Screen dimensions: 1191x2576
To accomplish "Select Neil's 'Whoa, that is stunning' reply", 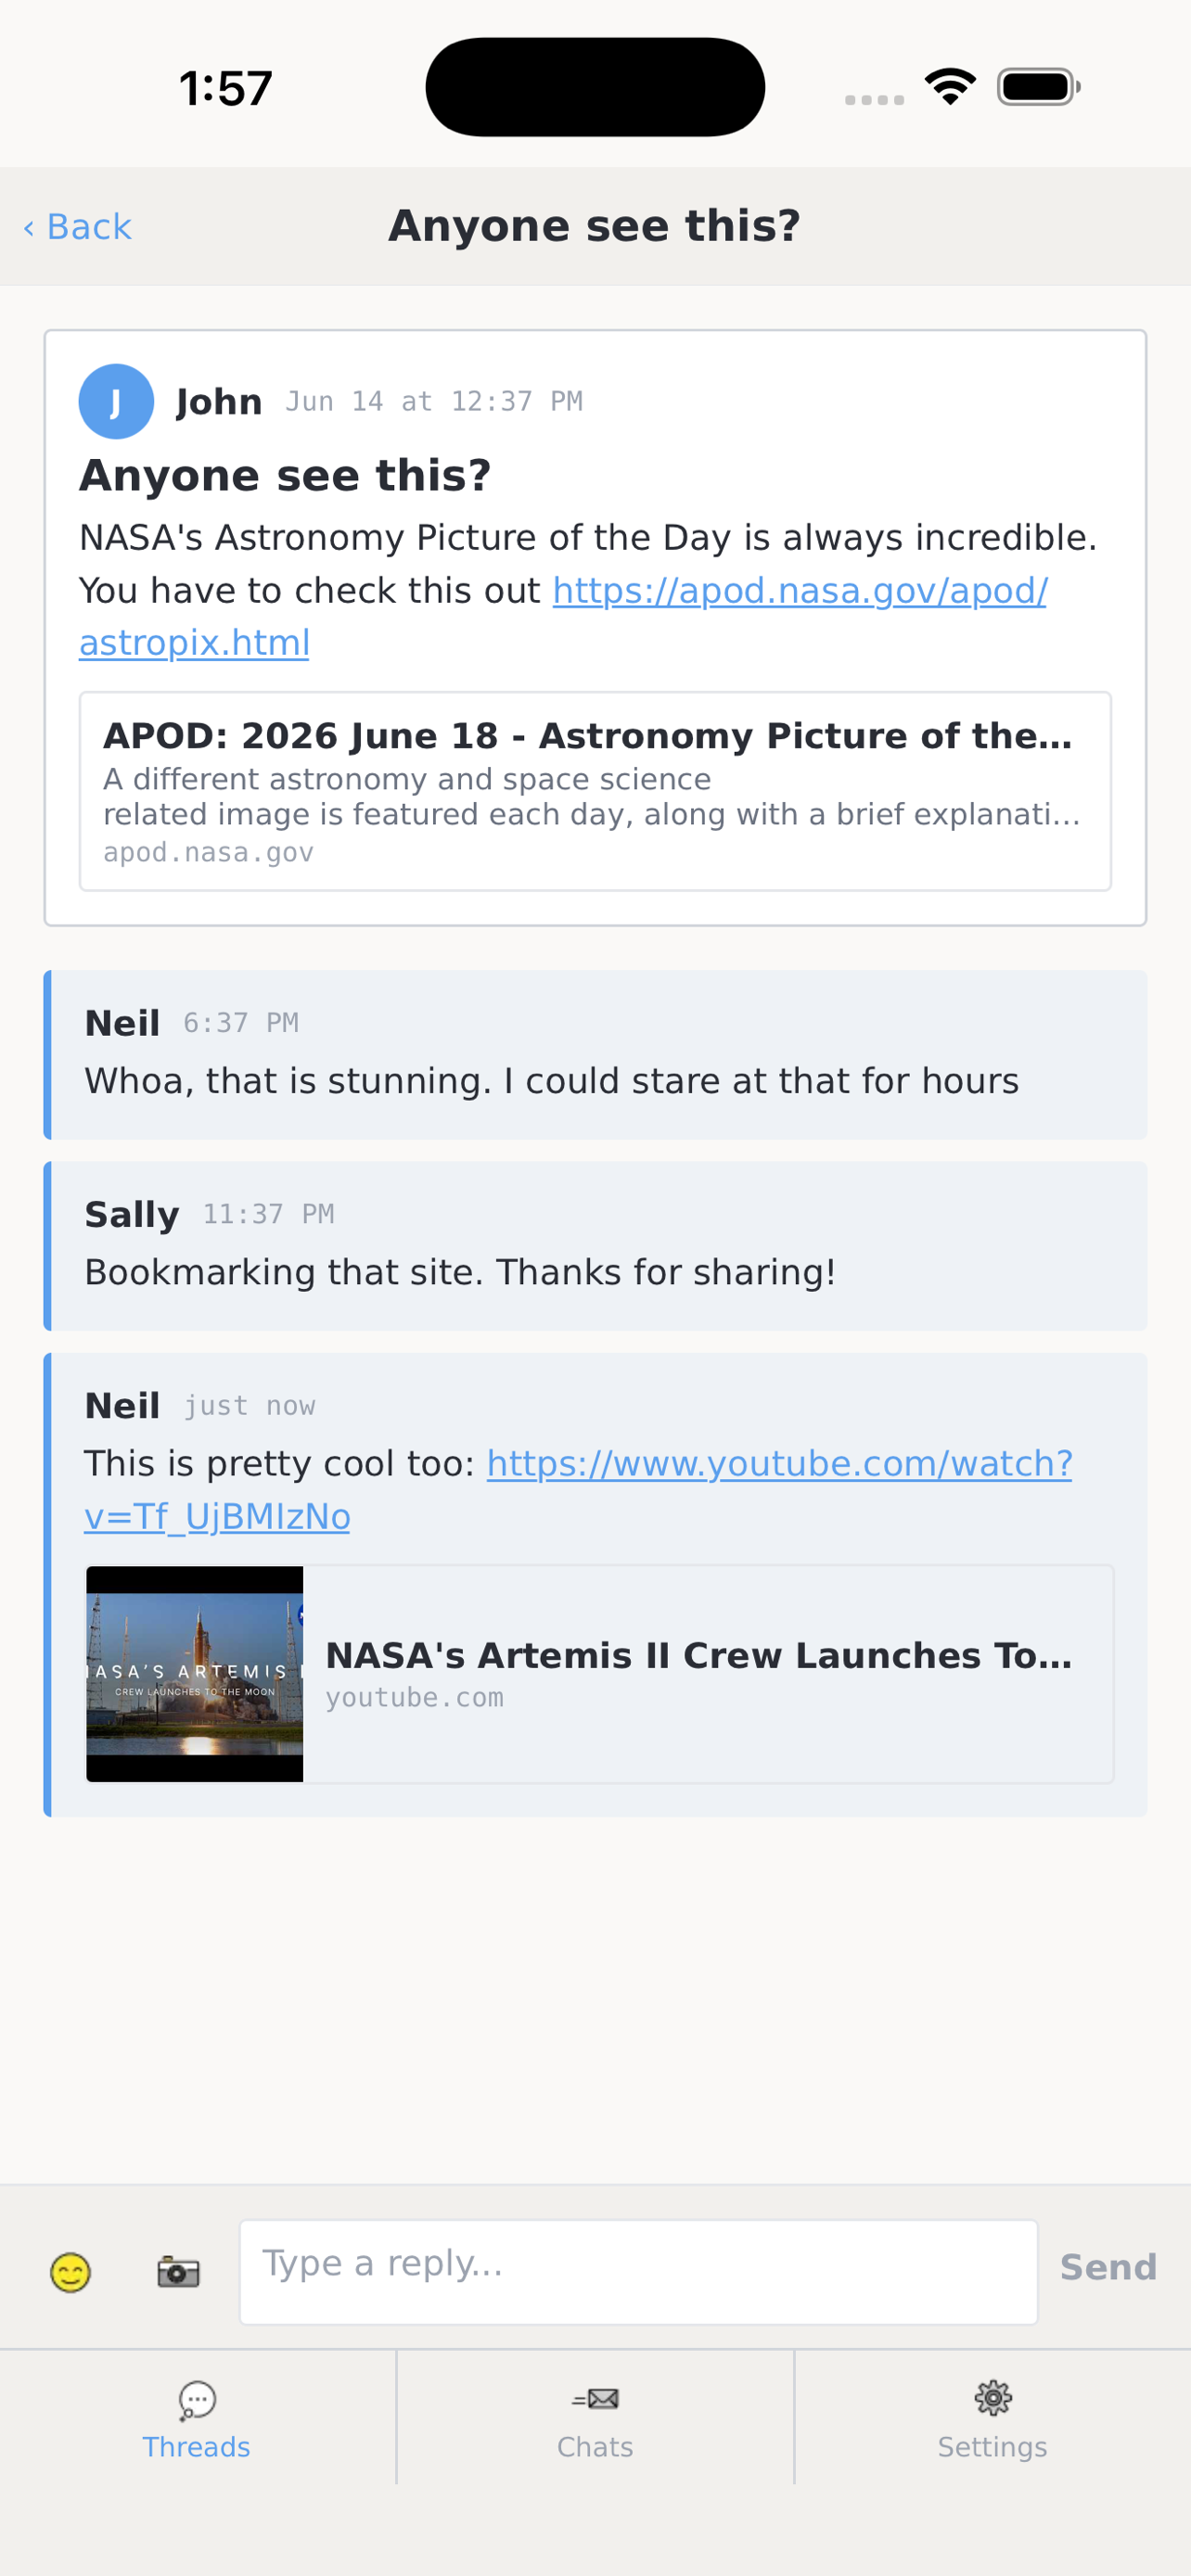I will (x=595, y=1055).
